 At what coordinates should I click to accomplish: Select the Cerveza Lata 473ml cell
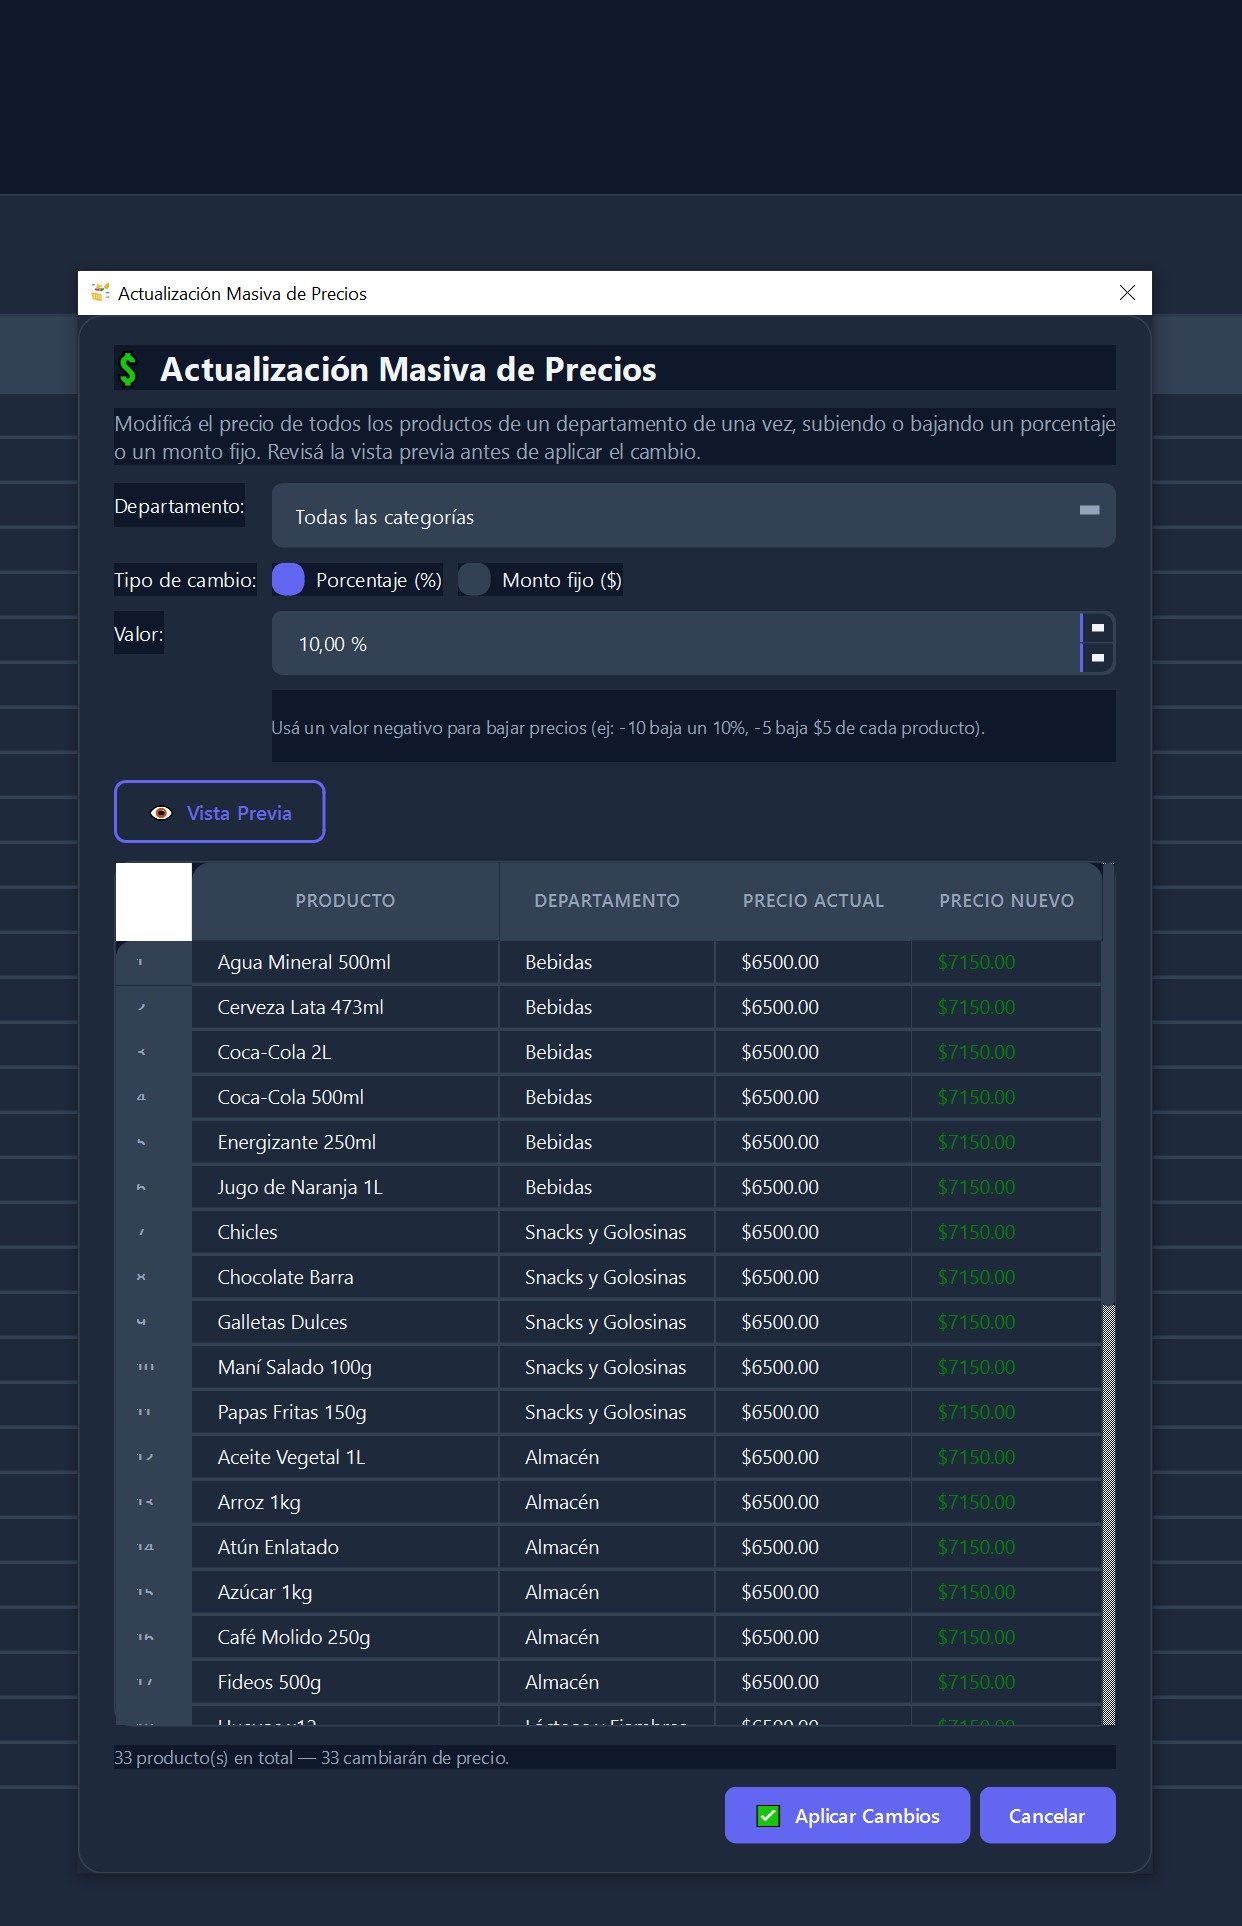click(x=345, y=1007)
